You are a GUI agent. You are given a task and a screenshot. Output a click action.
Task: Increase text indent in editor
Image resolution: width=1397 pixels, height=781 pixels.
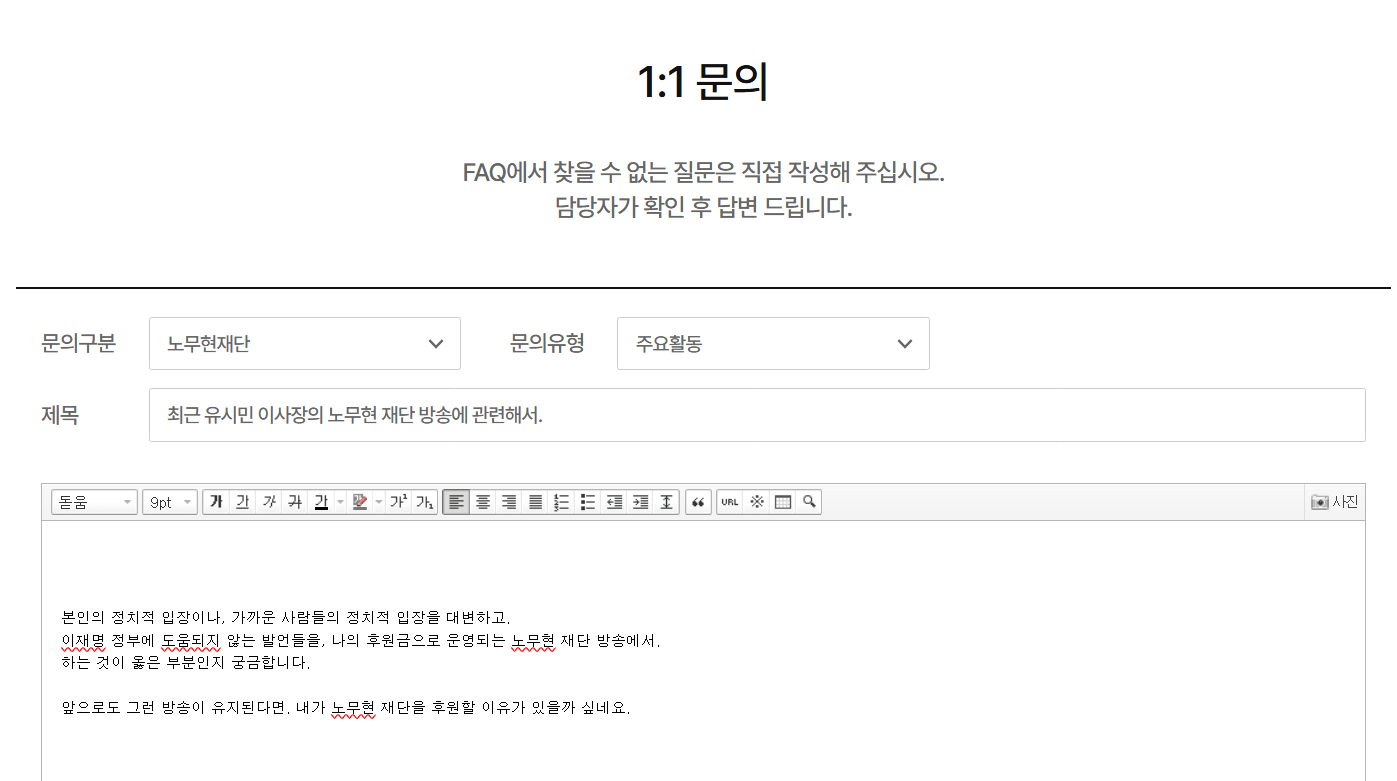(640, 502)
